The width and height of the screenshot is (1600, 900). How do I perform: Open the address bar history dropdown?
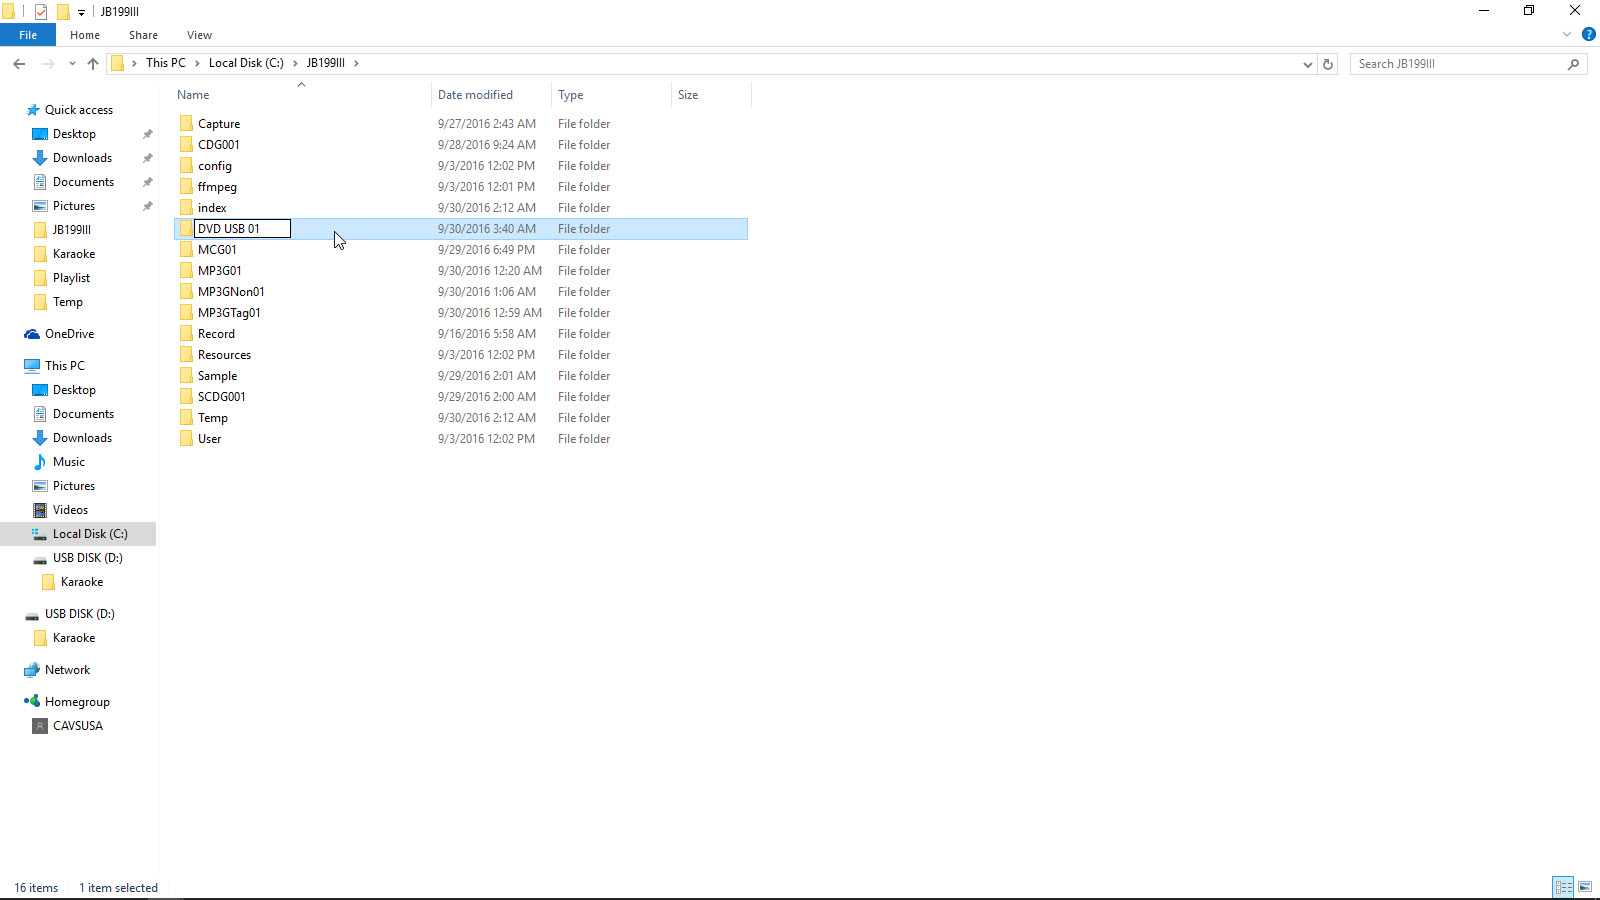coord(1307,64)
